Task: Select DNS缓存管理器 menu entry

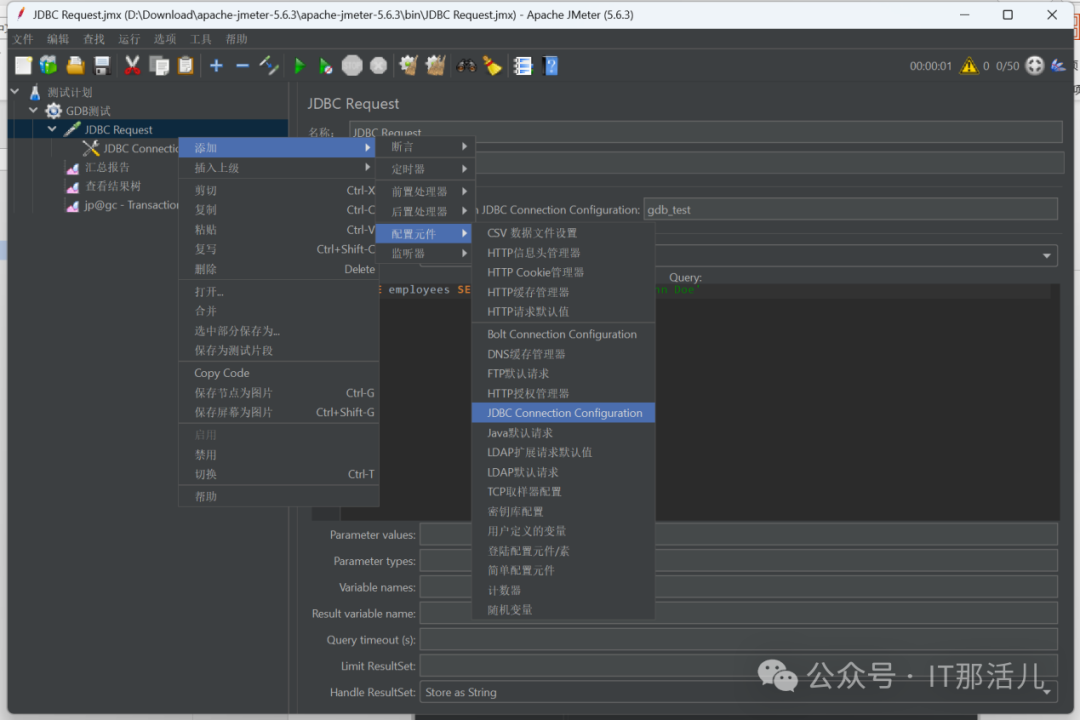Action: [563, 354]
